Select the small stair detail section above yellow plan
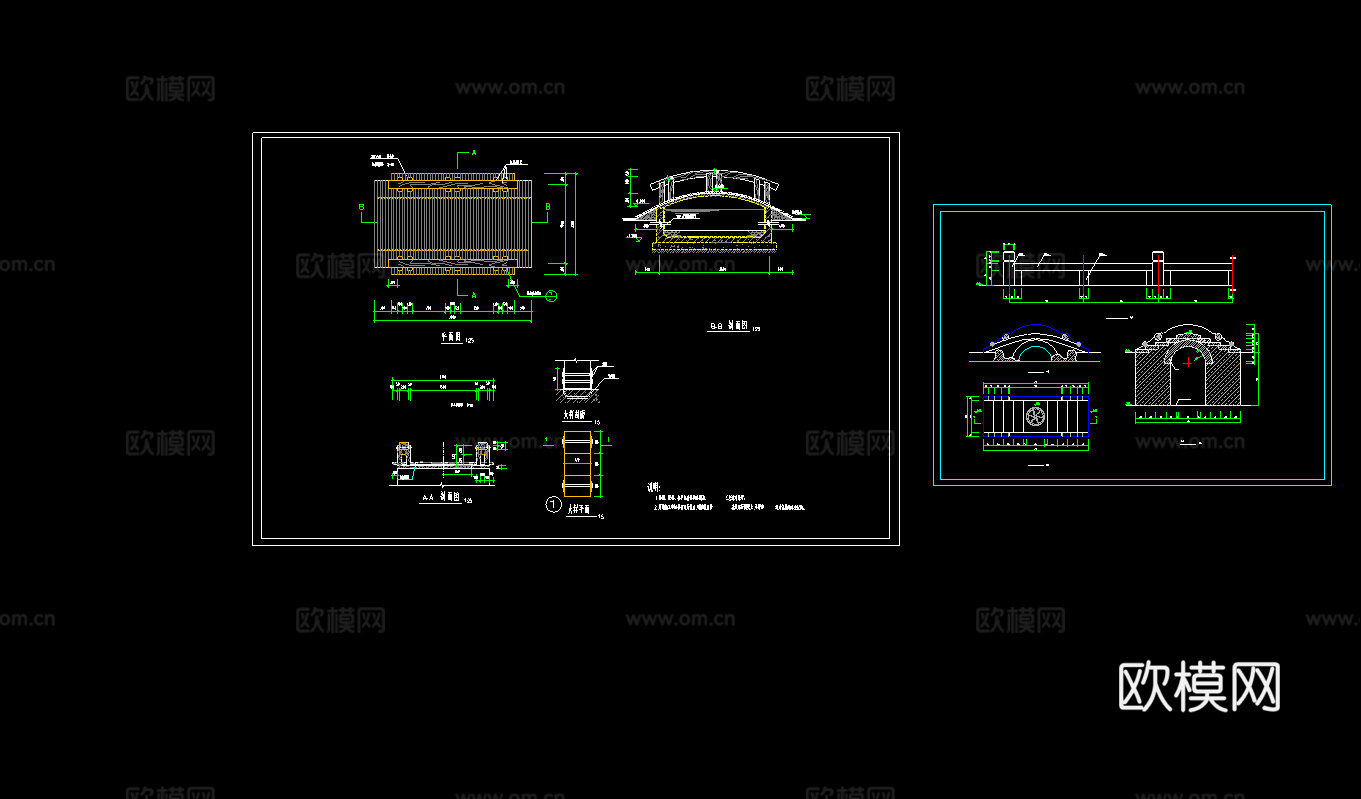 580,381
